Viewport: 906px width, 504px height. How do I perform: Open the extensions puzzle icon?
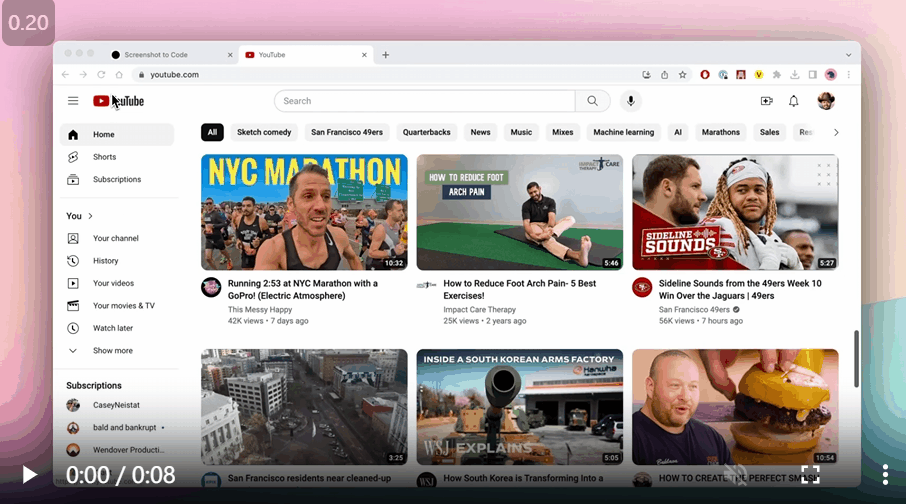point(777,75)
